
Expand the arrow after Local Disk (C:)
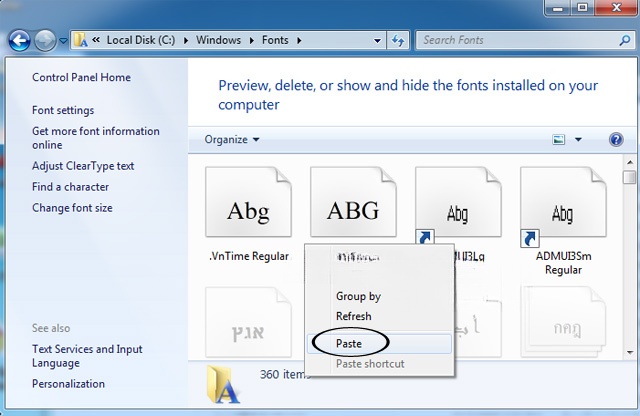pyautogui.click(x=186, y=40)
